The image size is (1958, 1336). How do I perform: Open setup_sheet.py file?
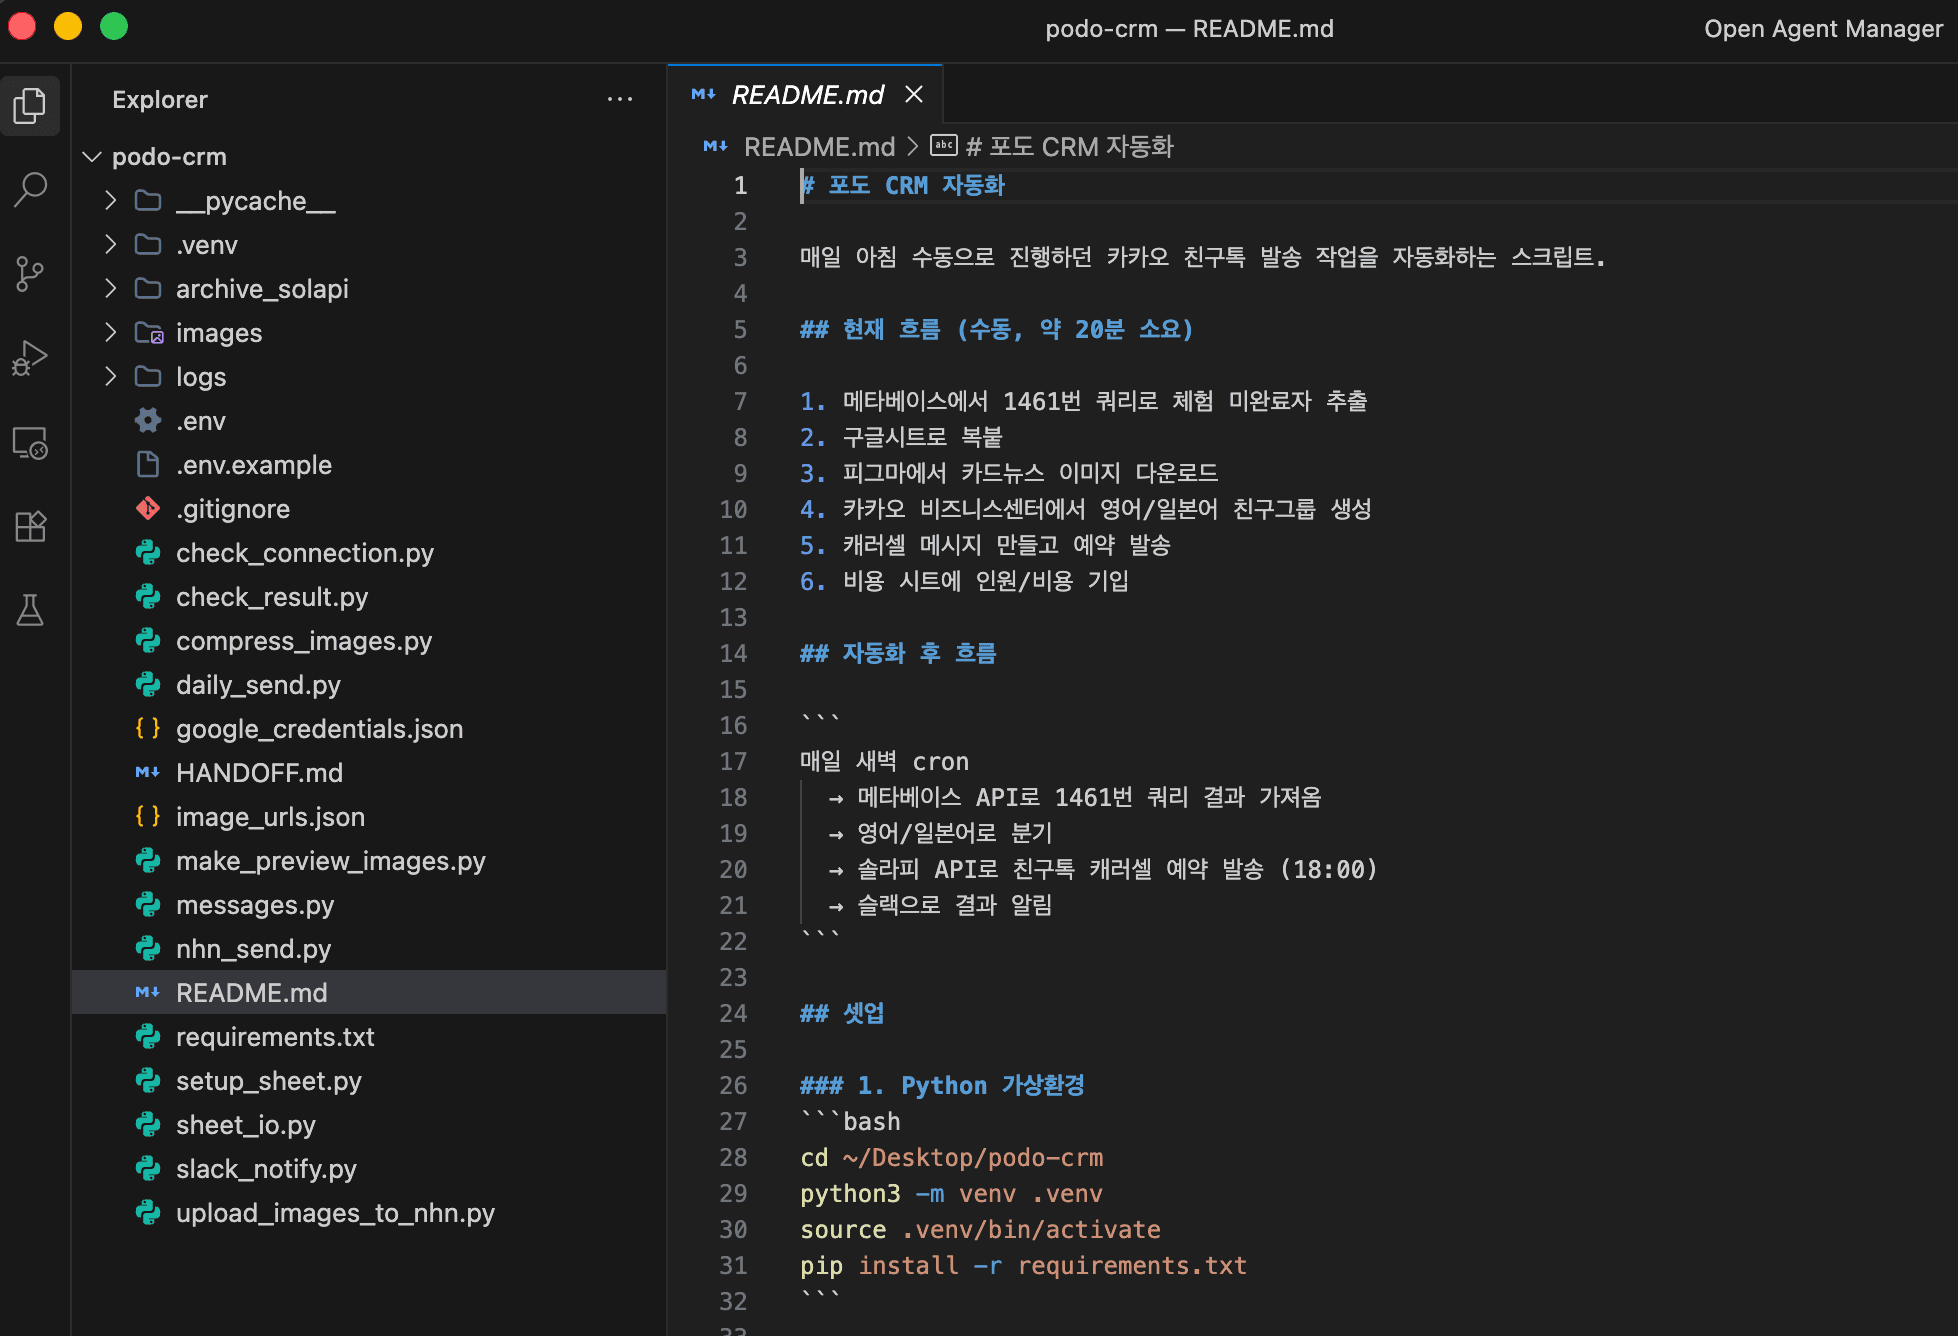pyautogui.click(x=369, y=1081)
